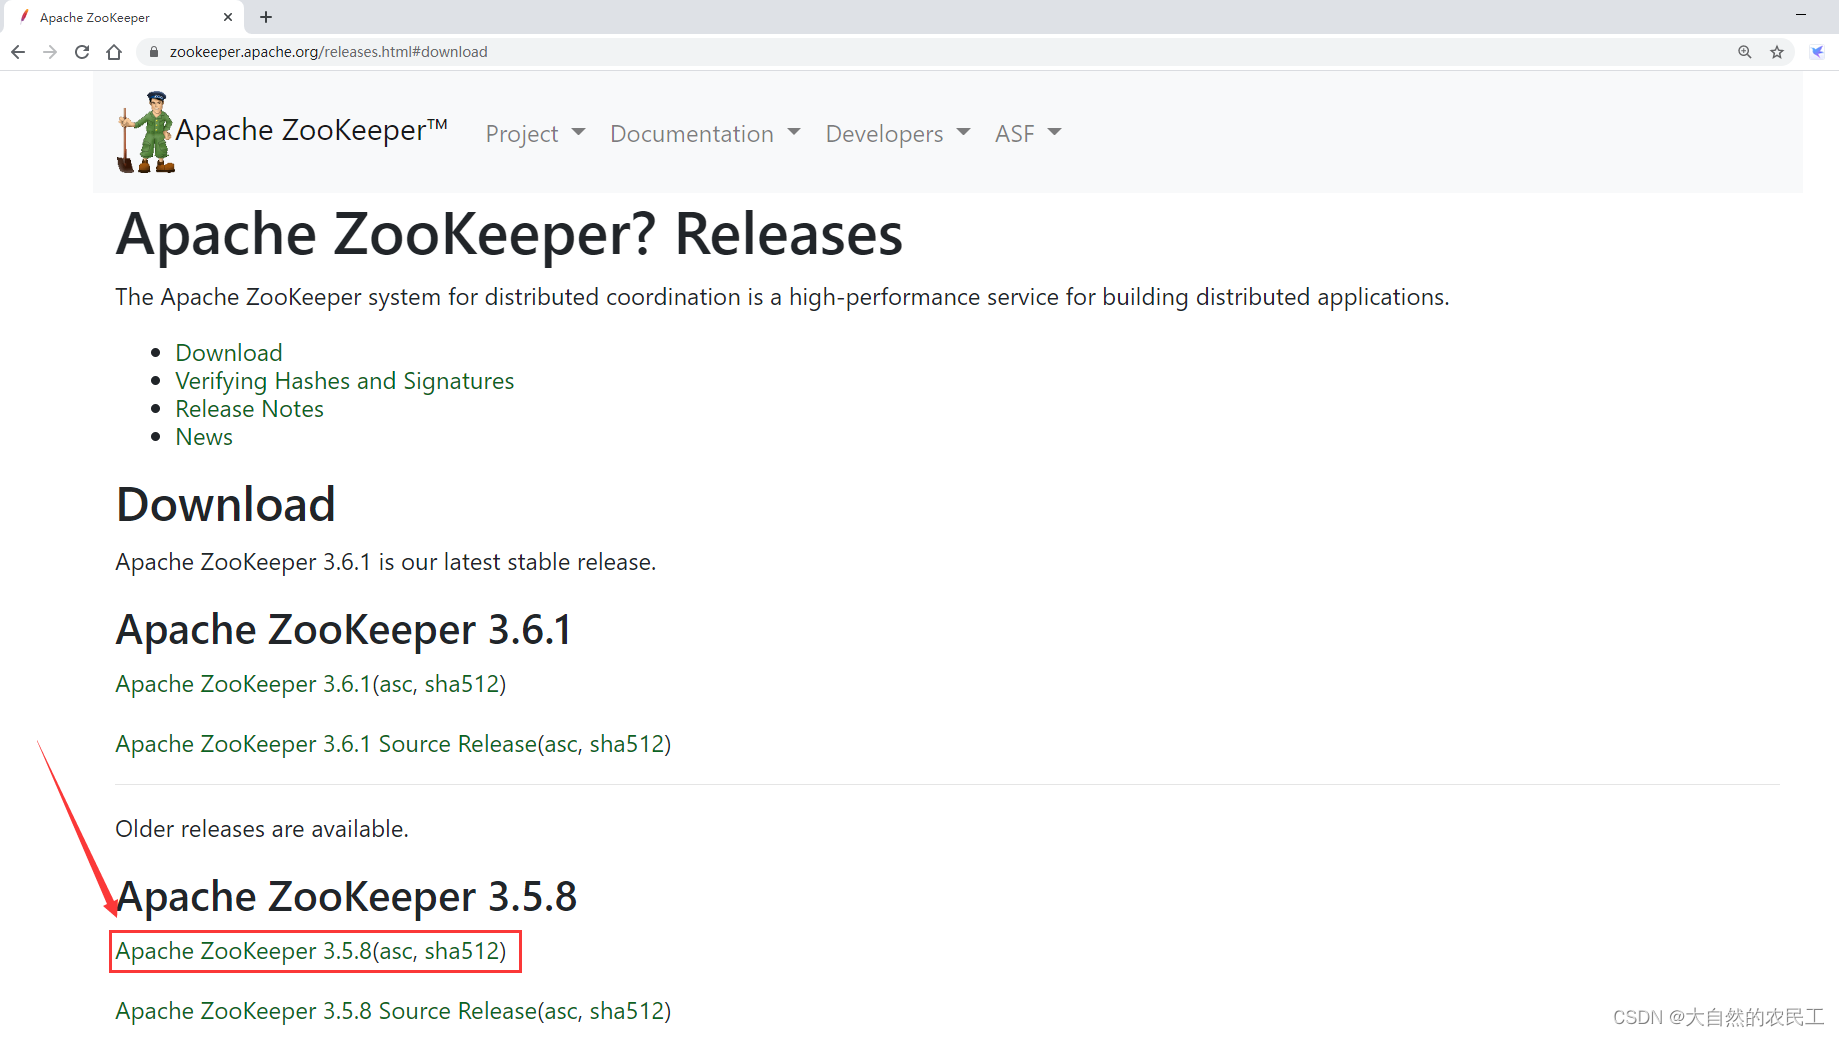Open a new browser tab

tap(265, 17)
